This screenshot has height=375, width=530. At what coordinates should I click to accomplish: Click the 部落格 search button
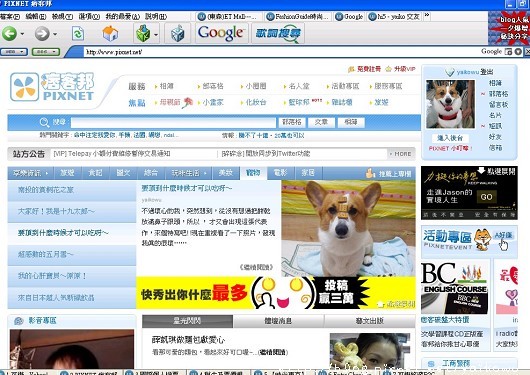pyautogui.click(x=292, y=122)
